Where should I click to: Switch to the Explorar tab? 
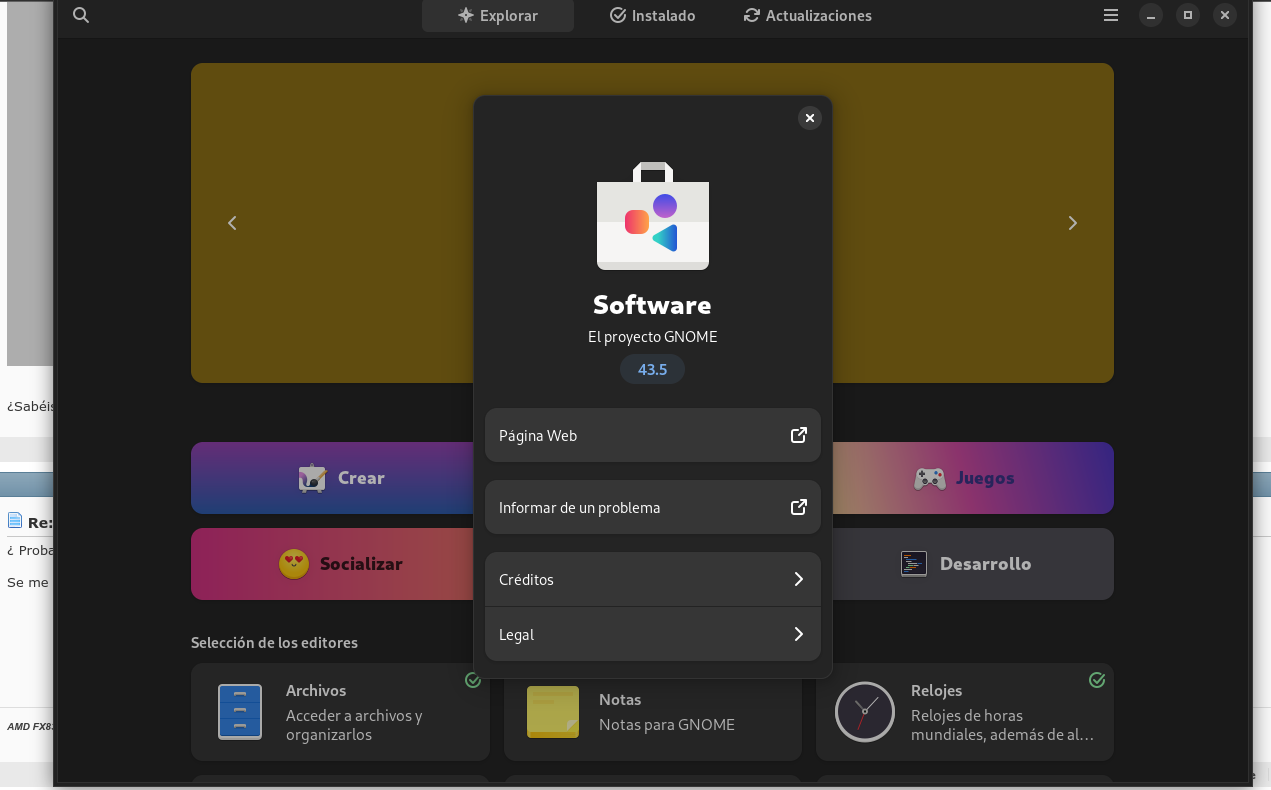(x=498, y=16)
